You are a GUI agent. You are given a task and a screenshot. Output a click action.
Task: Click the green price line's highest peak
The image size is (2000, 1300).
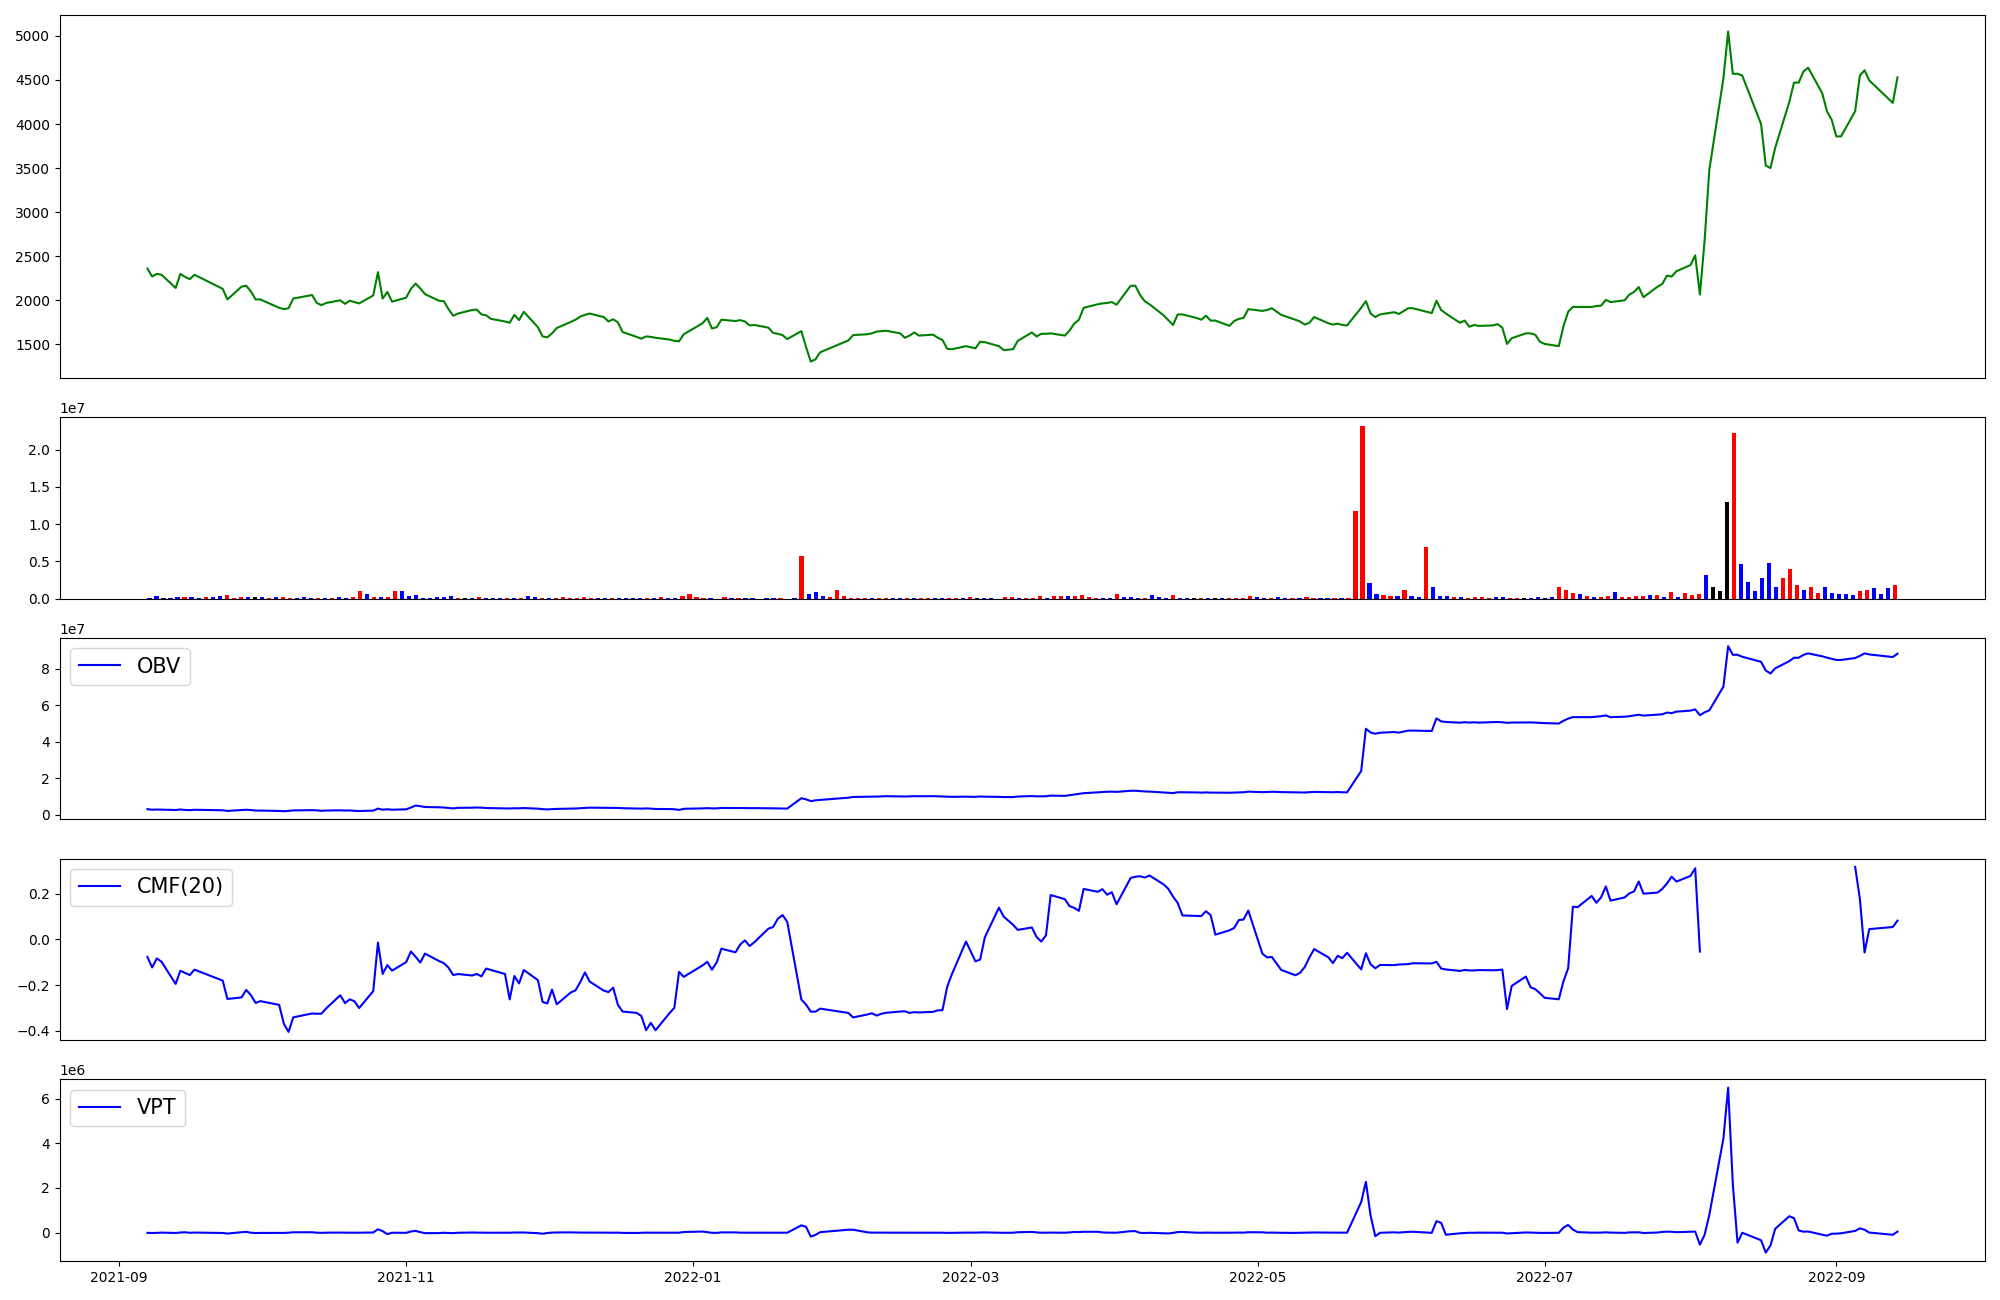1727,33
